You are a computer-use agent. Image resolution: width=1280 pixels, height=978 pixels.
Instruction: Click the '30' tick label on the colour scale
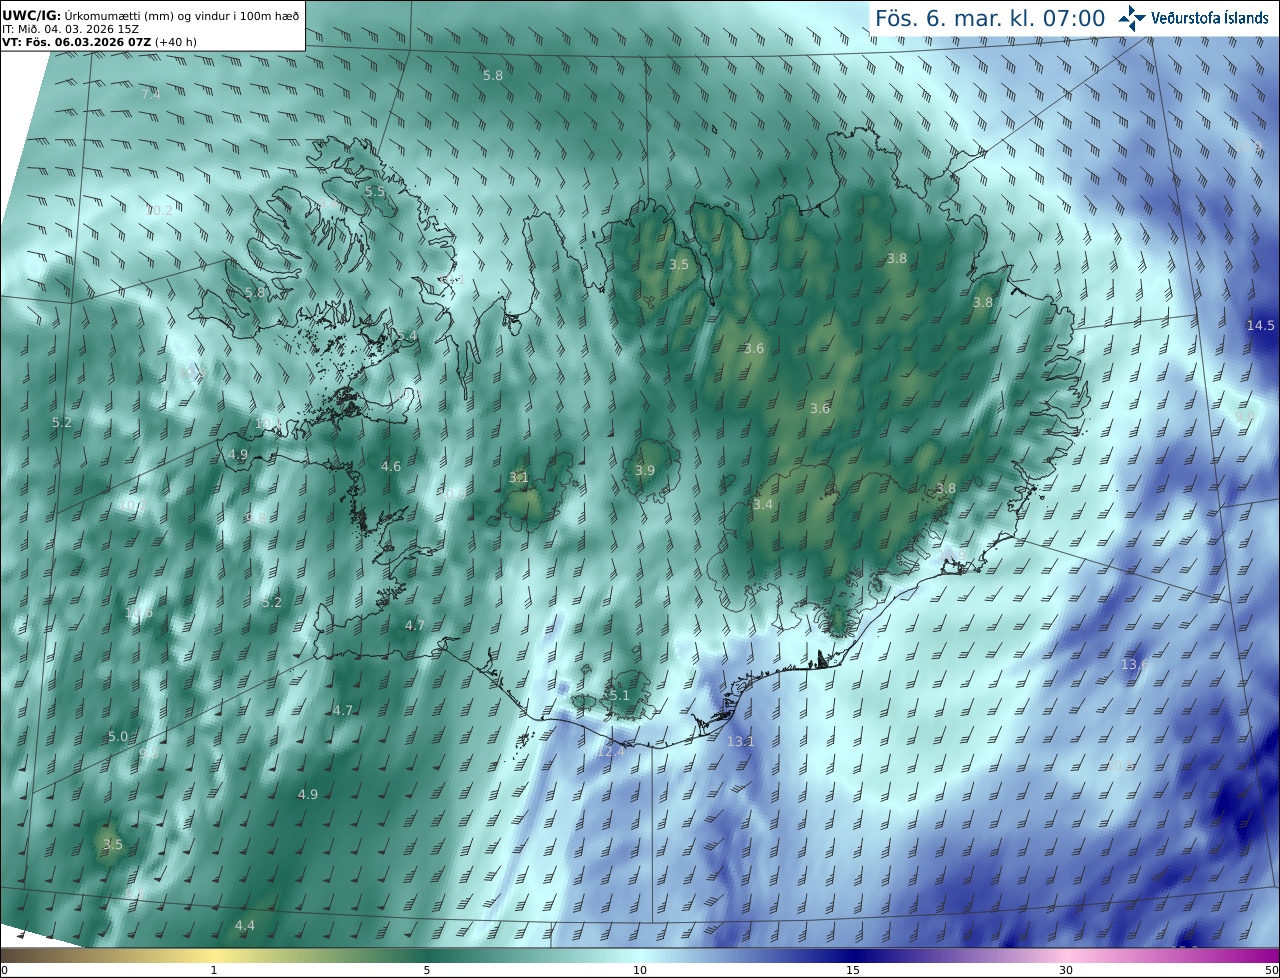click(x=1066, y=970)
